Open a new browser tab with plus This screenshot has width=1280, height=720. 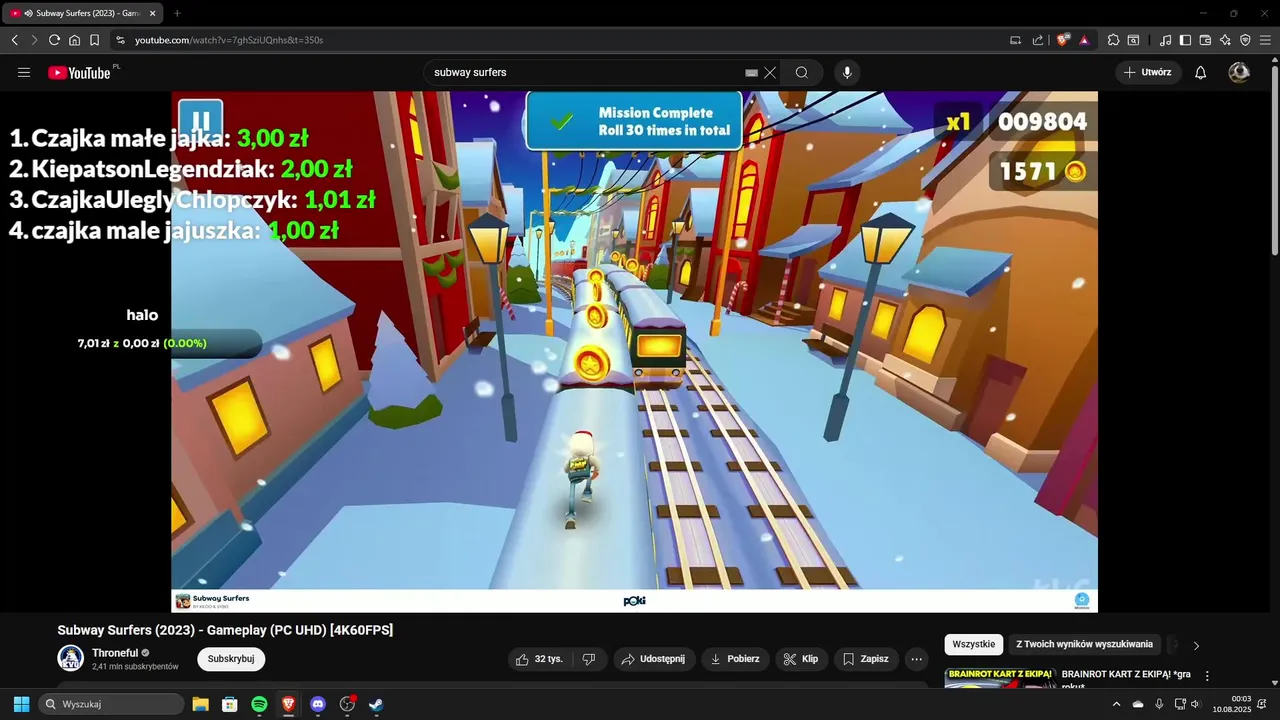pos(177,14)
